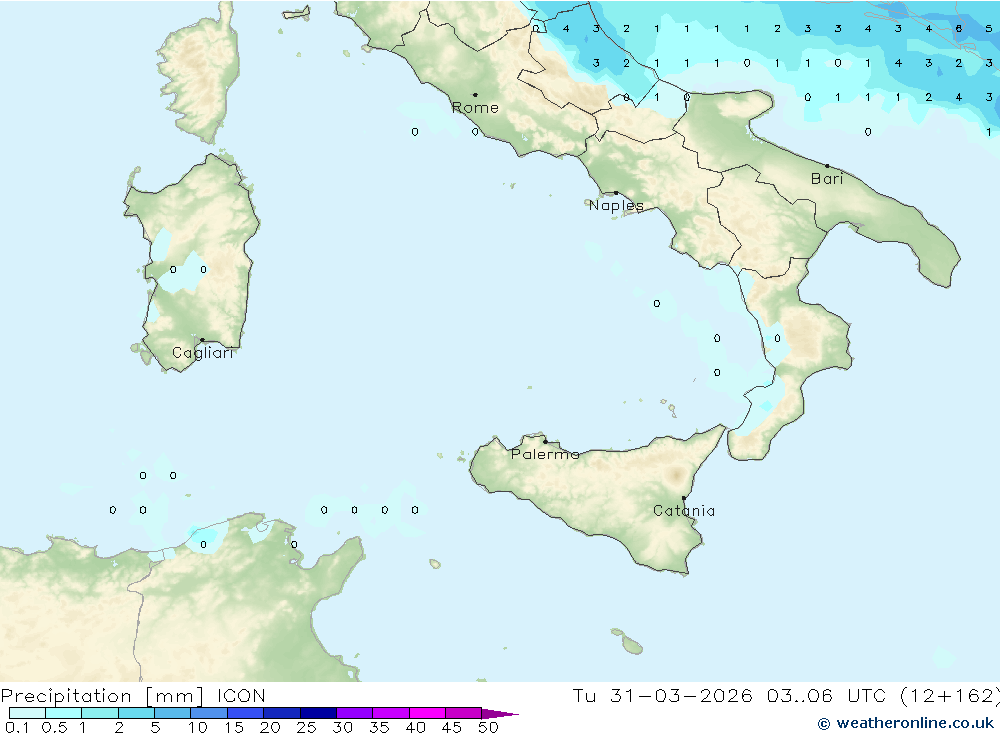Click the Rome city label
The image size is (1000, 733).
475,108
